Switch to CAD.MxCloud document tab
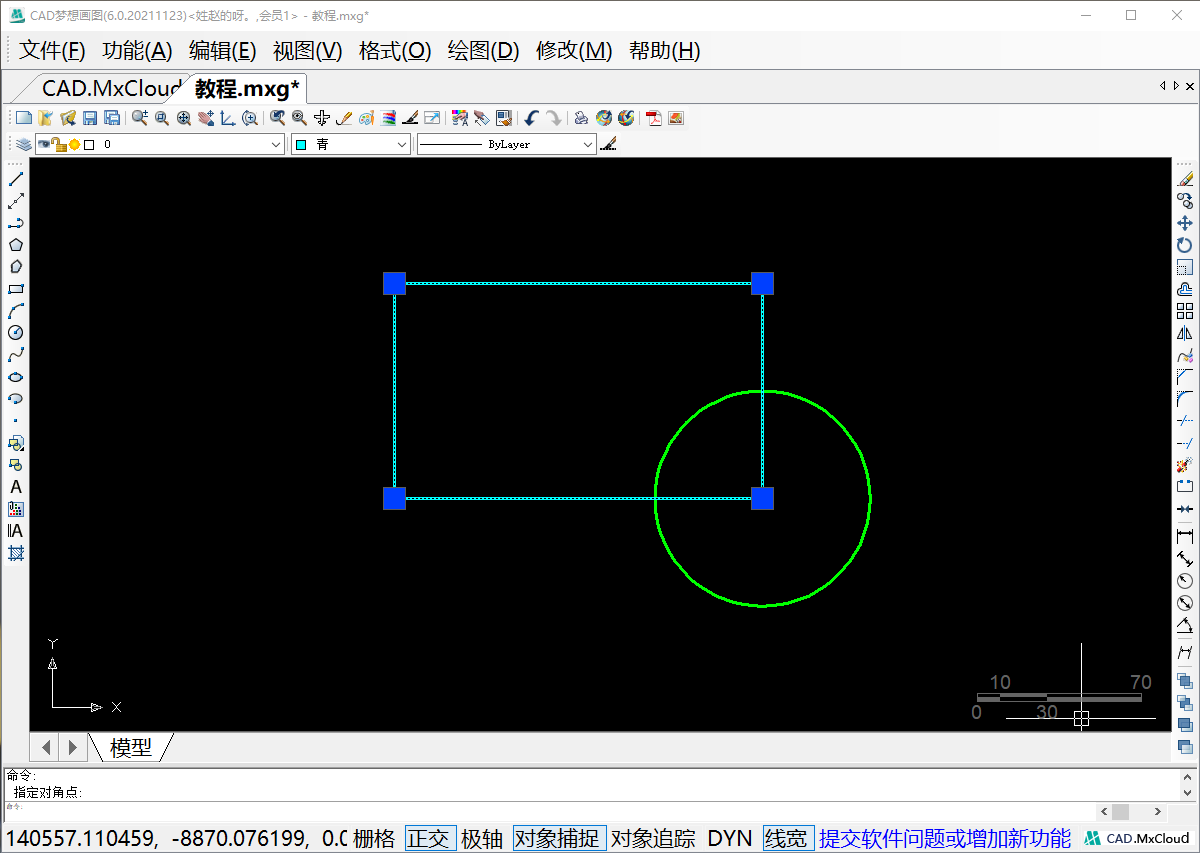The height and width of the screenshot is (853, 1200). pyautogui.click(x=110, y=88)
